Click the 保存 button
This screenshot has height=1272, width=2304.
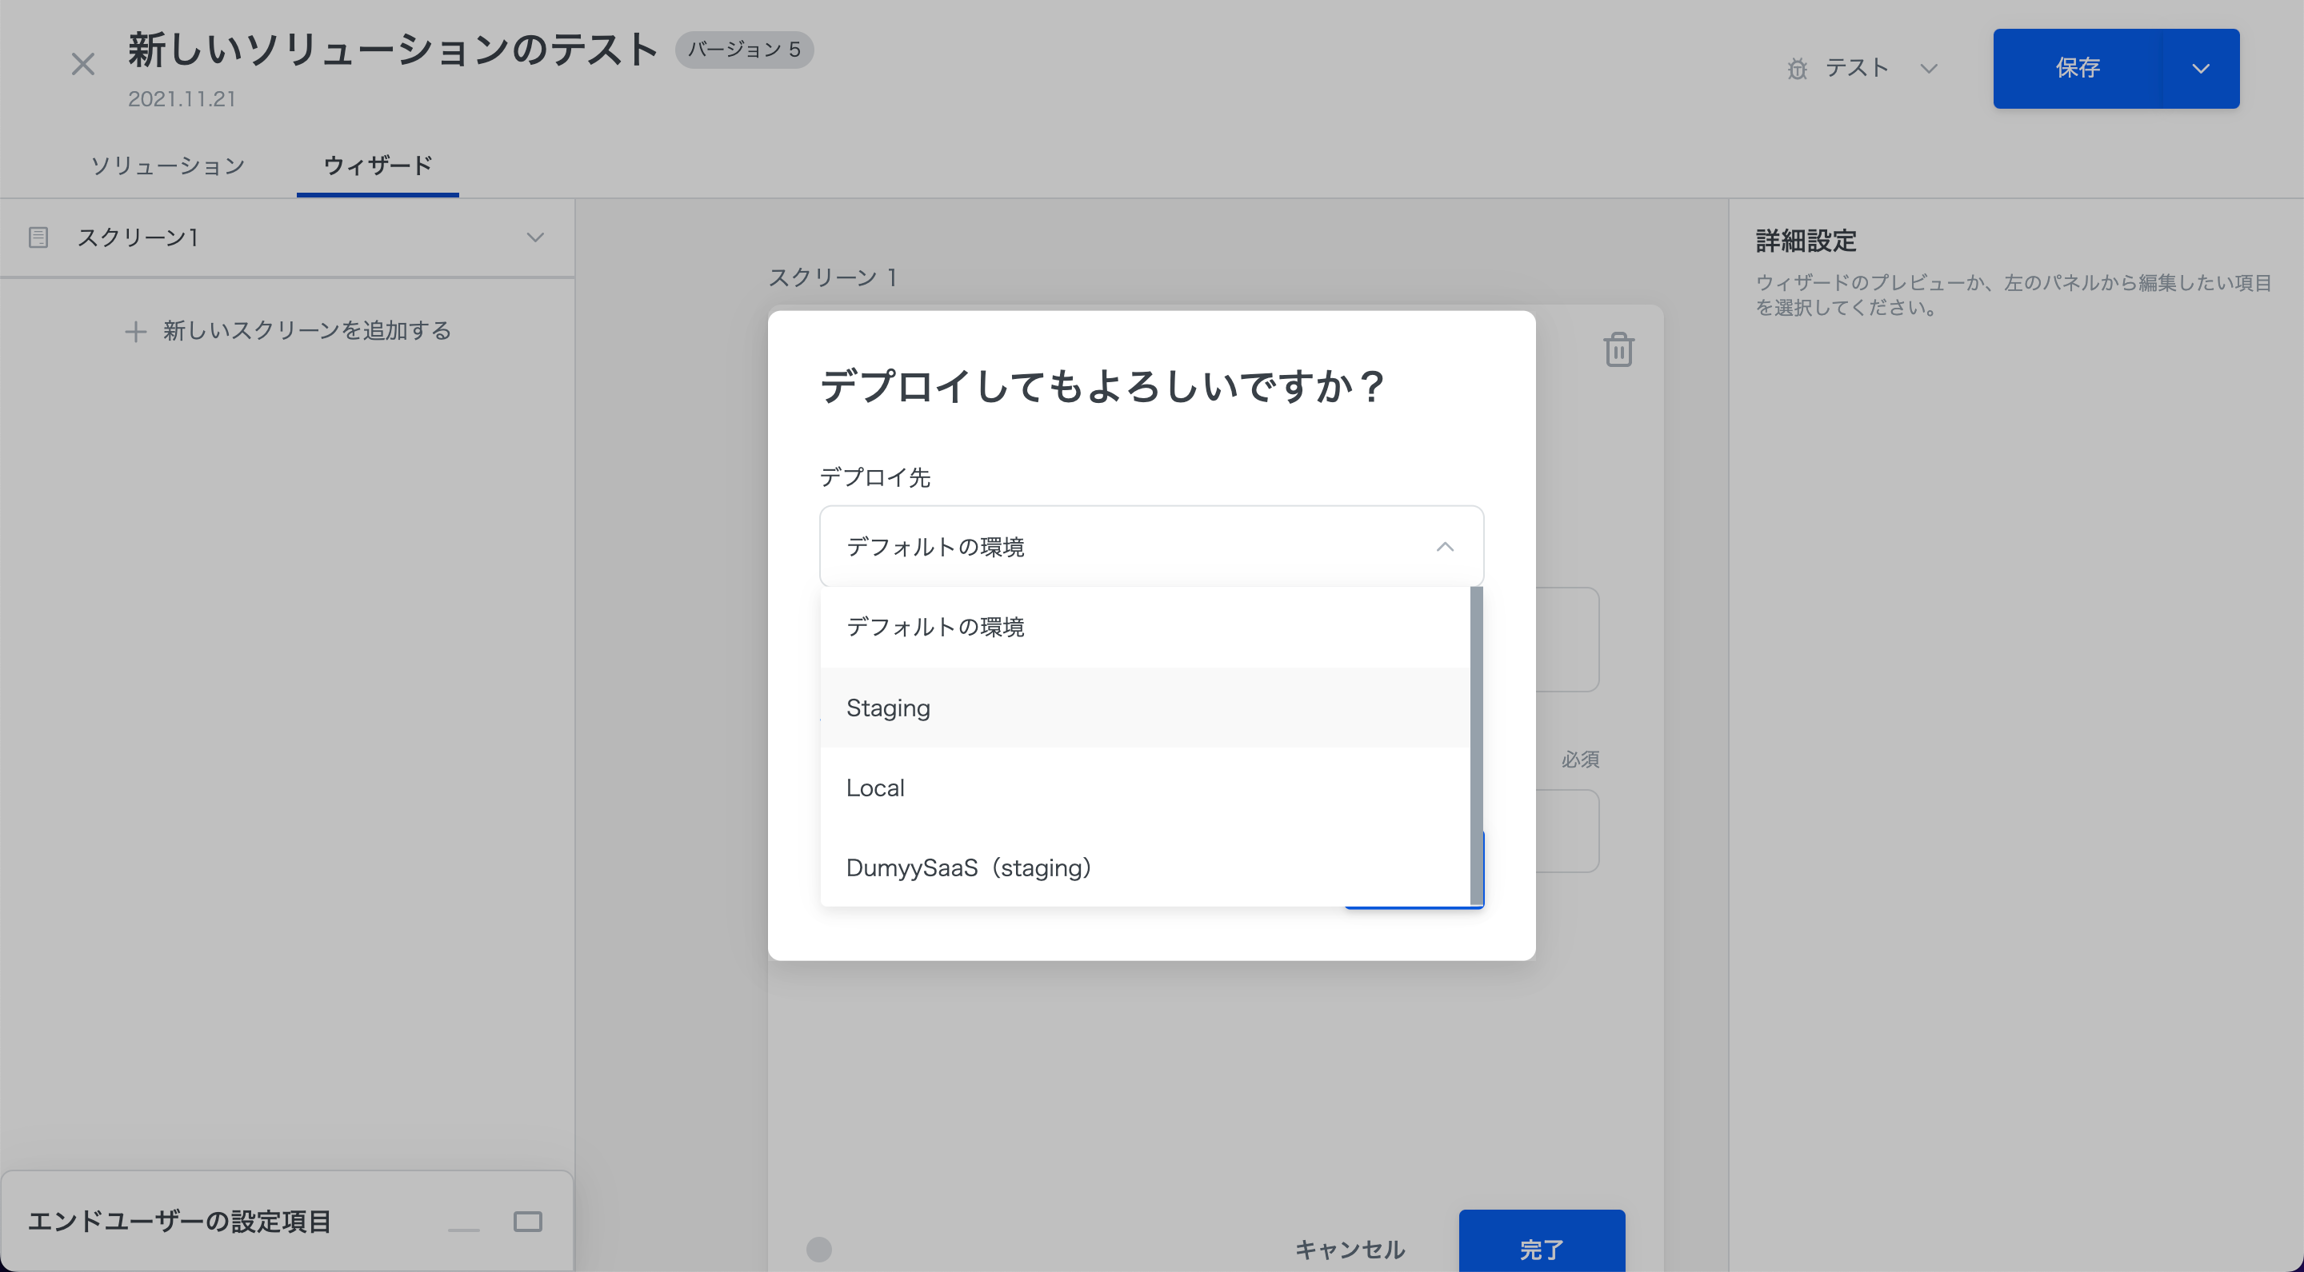pos(2078,69)
